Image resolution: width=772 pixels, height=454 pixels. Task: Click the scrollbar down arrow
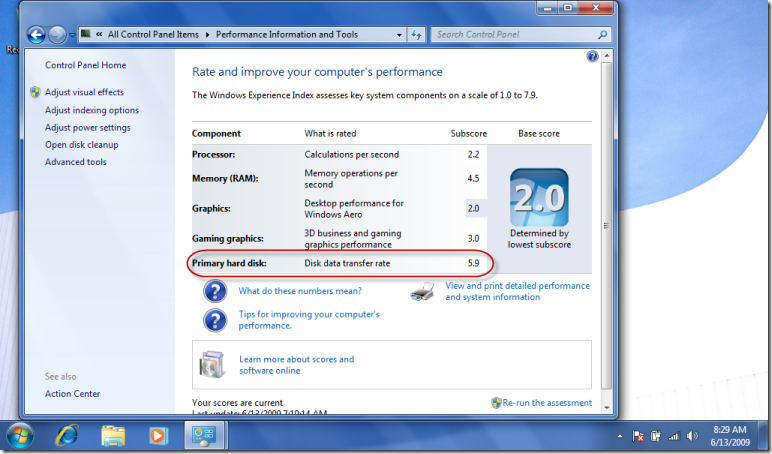click(607, 407)
